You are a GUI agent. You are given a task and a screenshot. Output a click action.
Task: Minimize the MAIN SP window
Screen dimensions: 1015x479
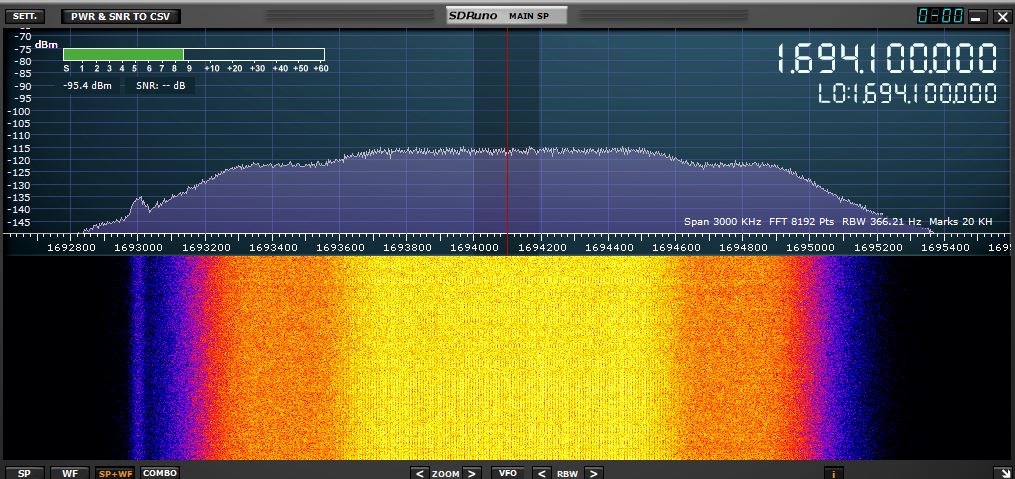978,16
